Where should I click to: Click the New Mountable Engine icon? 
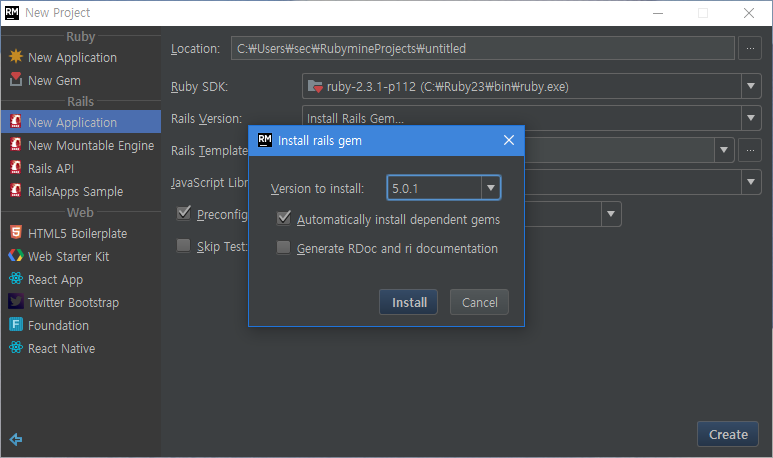(16, 144)
